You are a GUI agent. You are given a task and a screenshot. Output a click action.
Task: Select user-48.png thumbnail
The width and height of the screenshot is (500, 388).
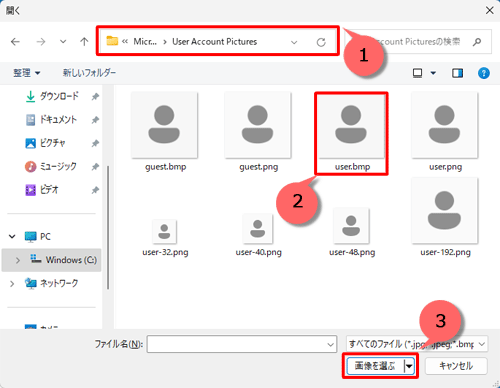(x=351, y=226)
